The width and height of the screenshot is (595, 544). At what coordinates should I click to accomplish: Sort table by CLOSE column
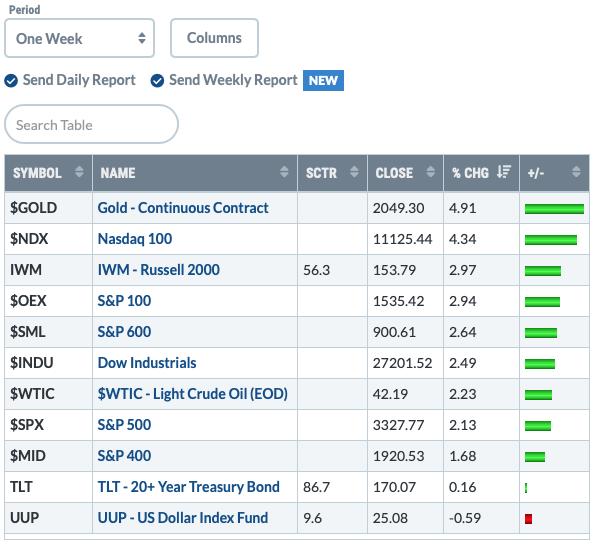tap(405, 173)
